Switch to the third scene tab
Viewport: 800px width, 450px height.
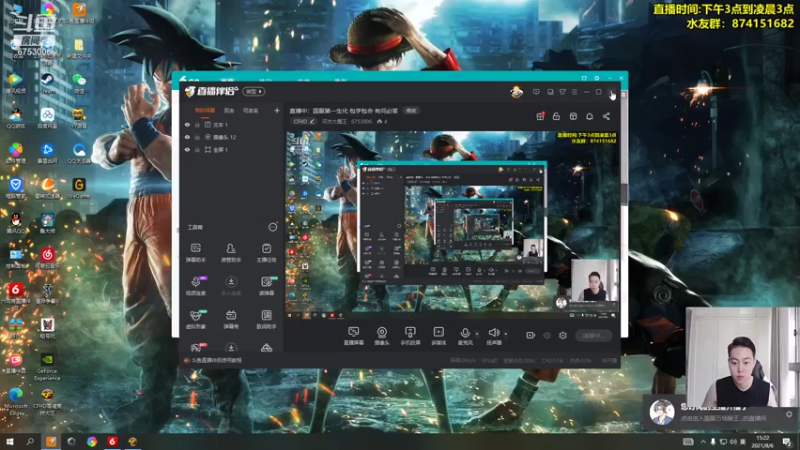point(251,110)
